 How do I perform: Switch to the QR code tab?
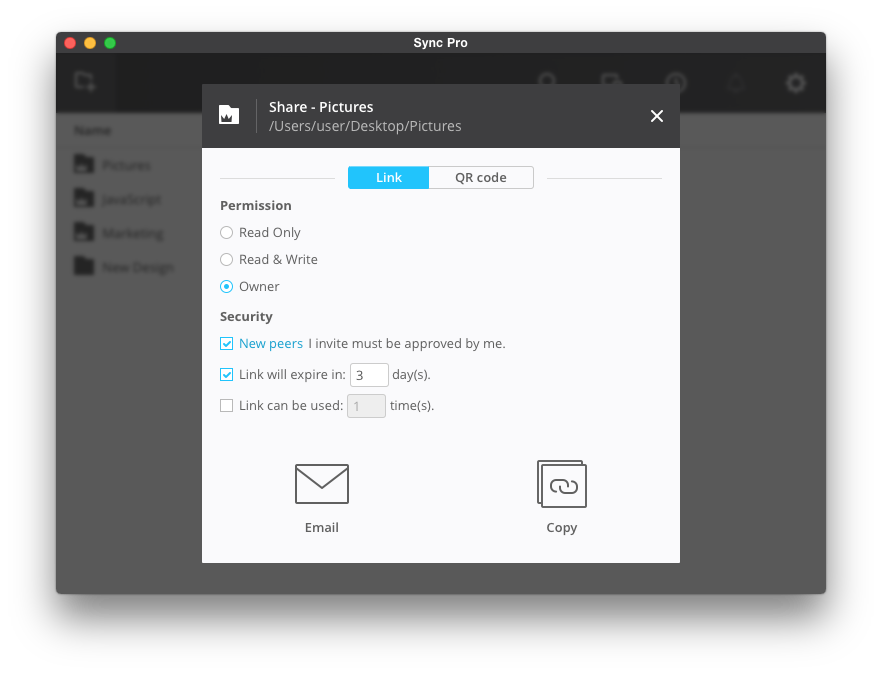coord(481,178)
